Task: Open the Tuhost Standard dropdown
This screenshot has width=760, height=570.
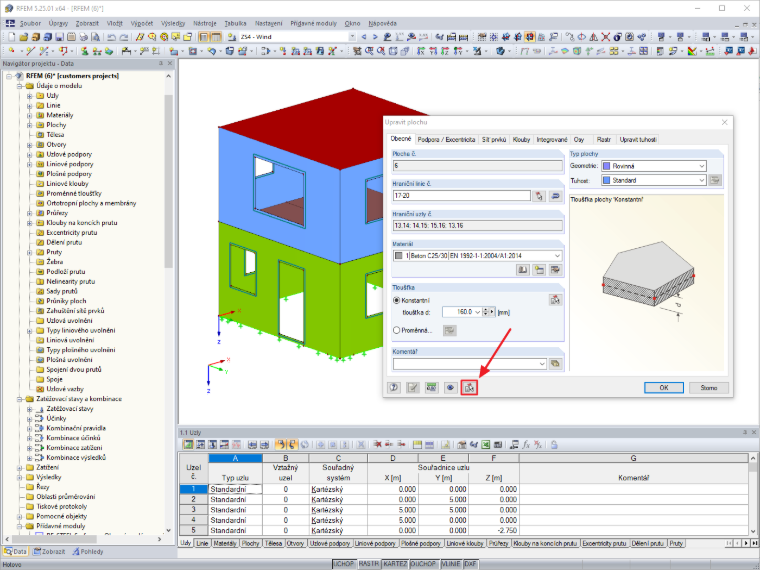Action: (701, 180)
